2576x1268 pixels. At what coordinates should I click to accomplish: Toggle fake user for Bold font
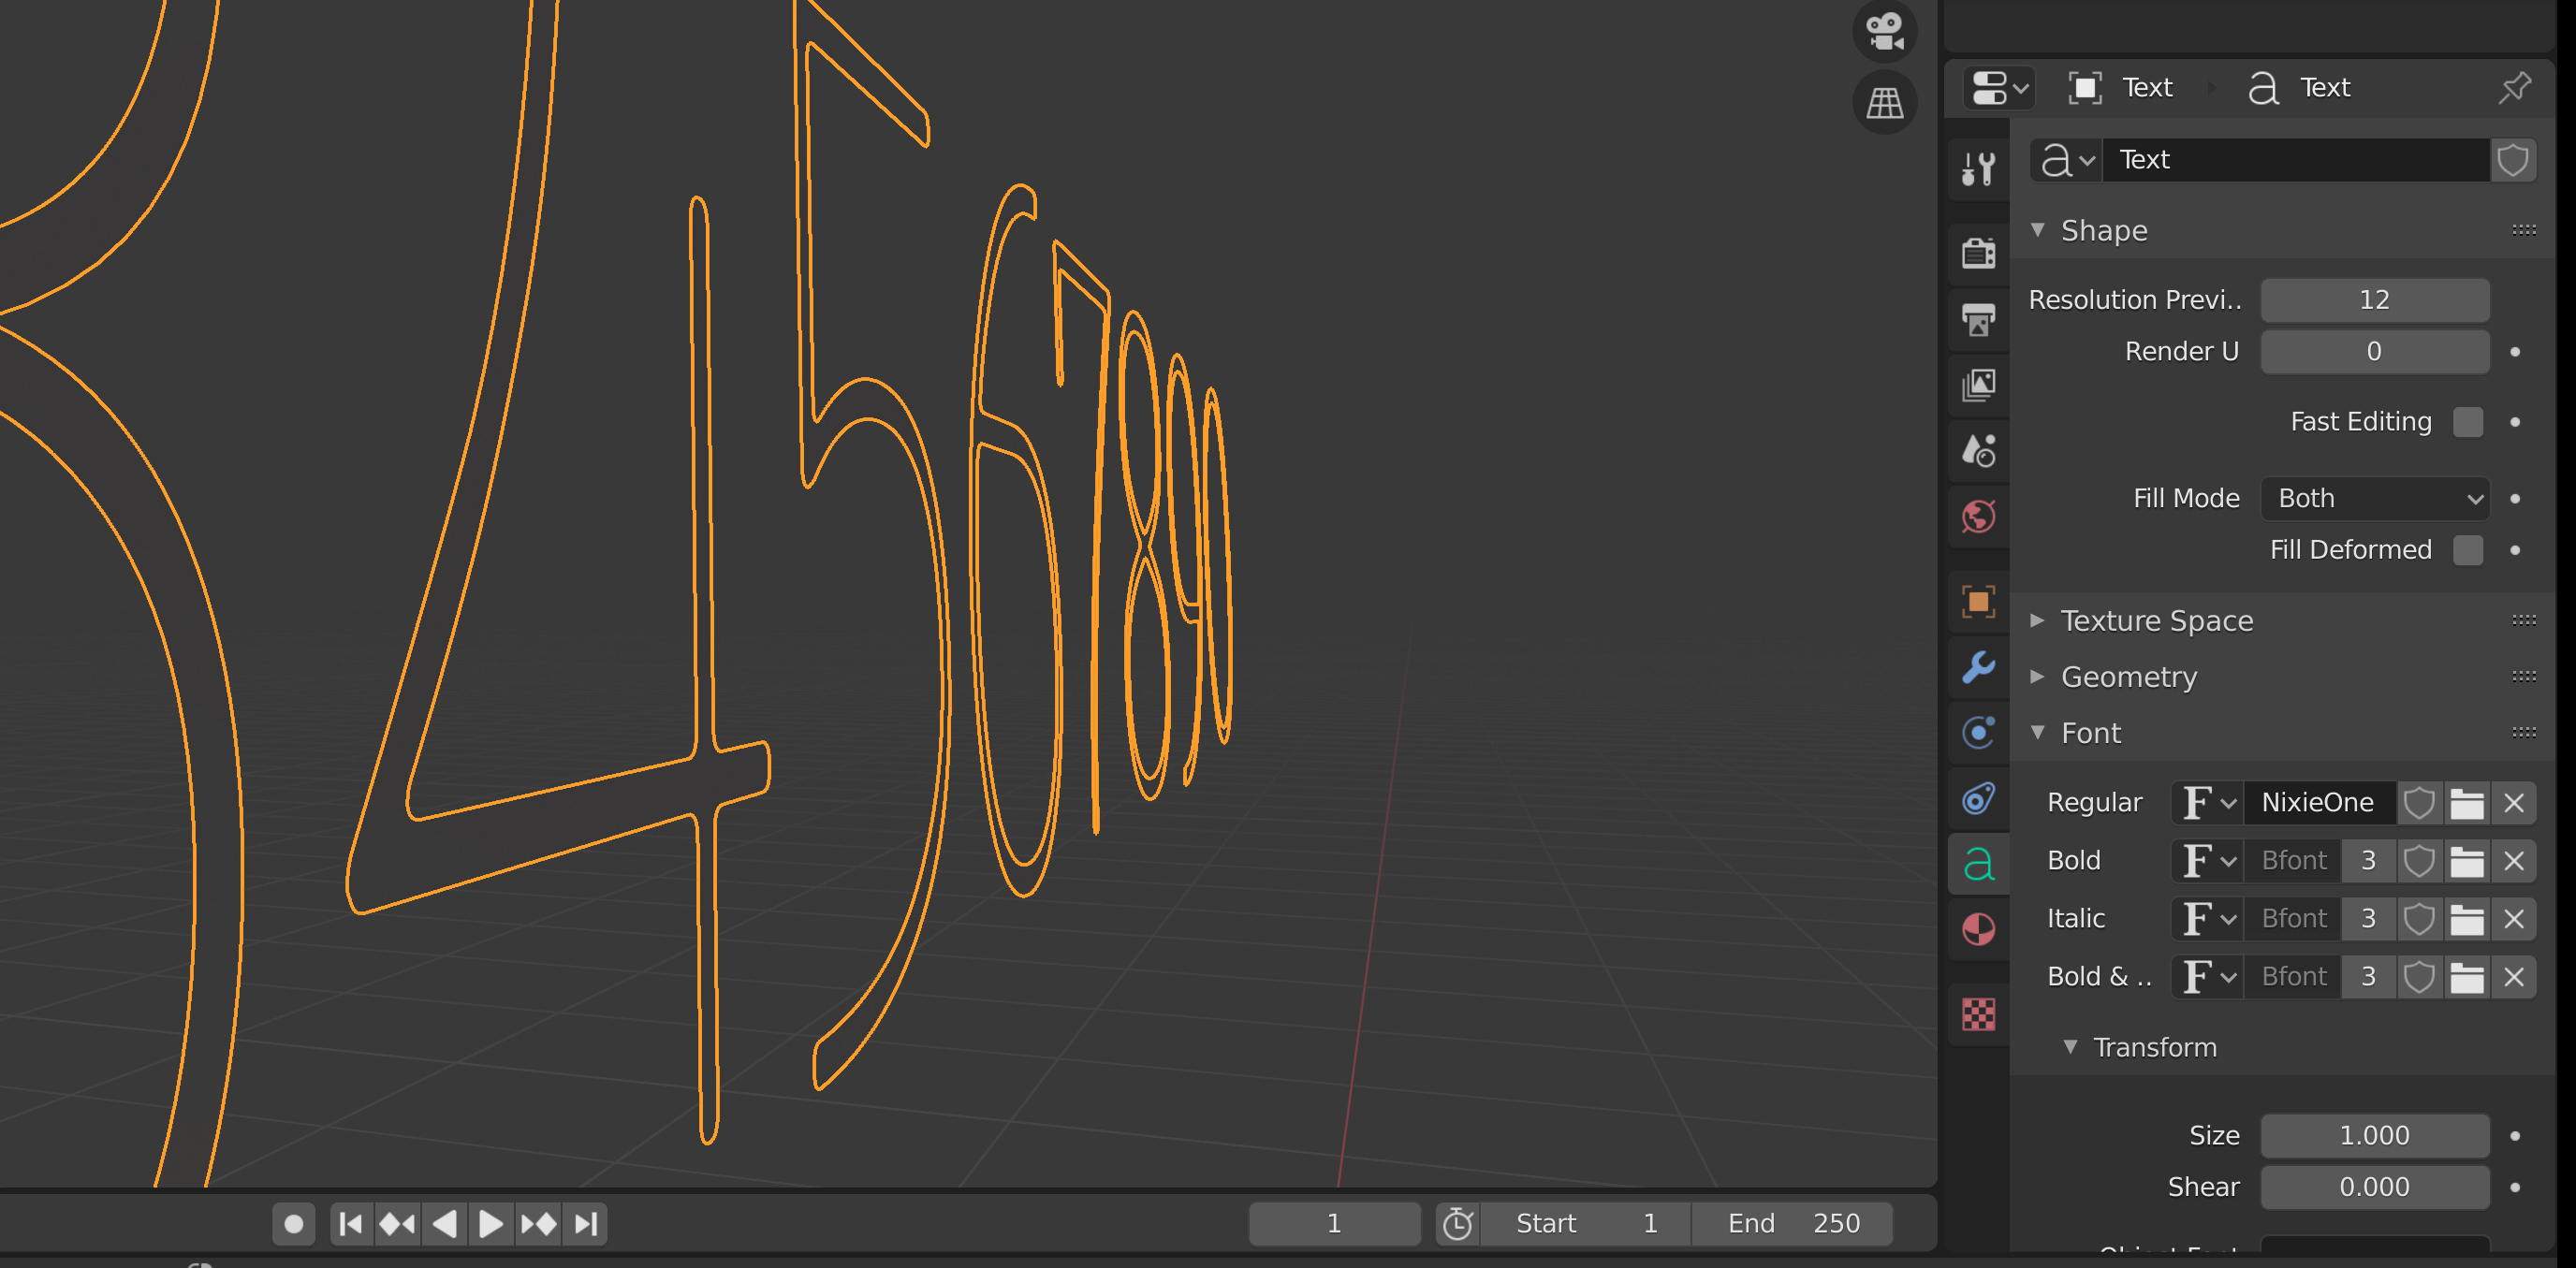click(2418, 861)
